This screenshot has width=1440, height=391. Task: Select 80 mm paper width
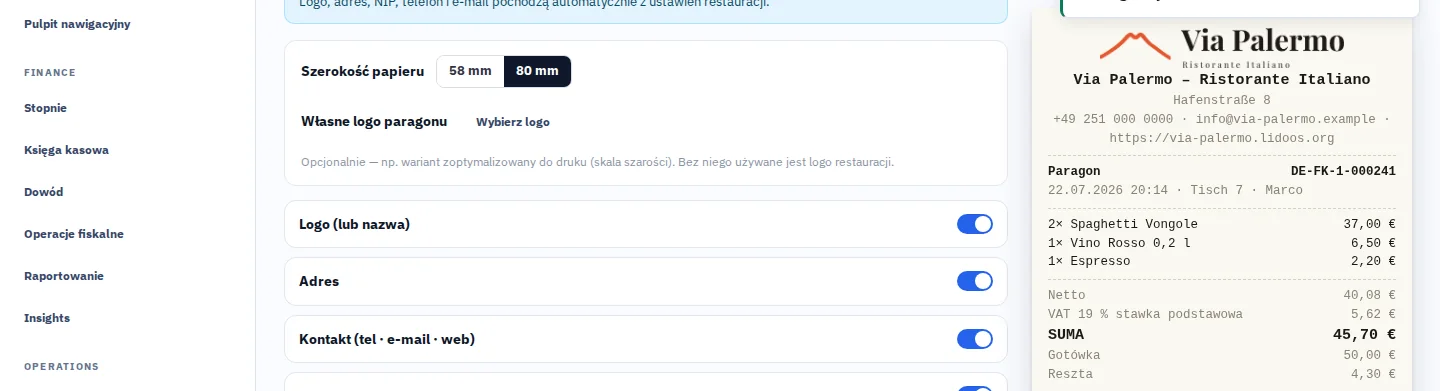coord(537,71)
